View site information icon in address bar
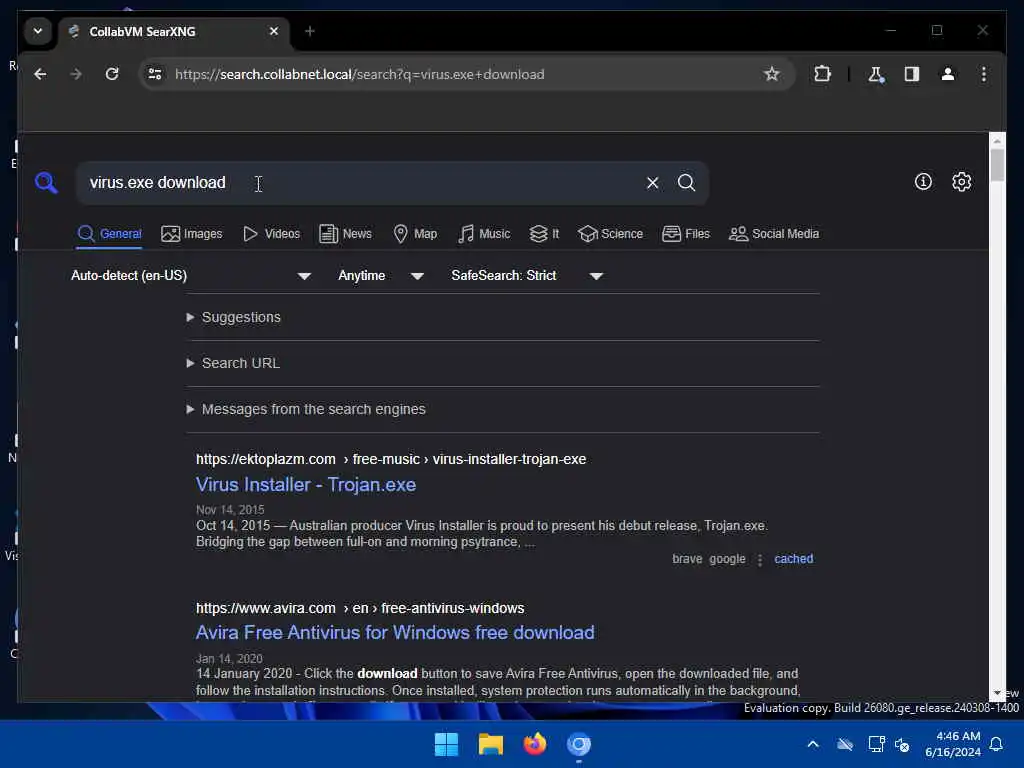 155,74
